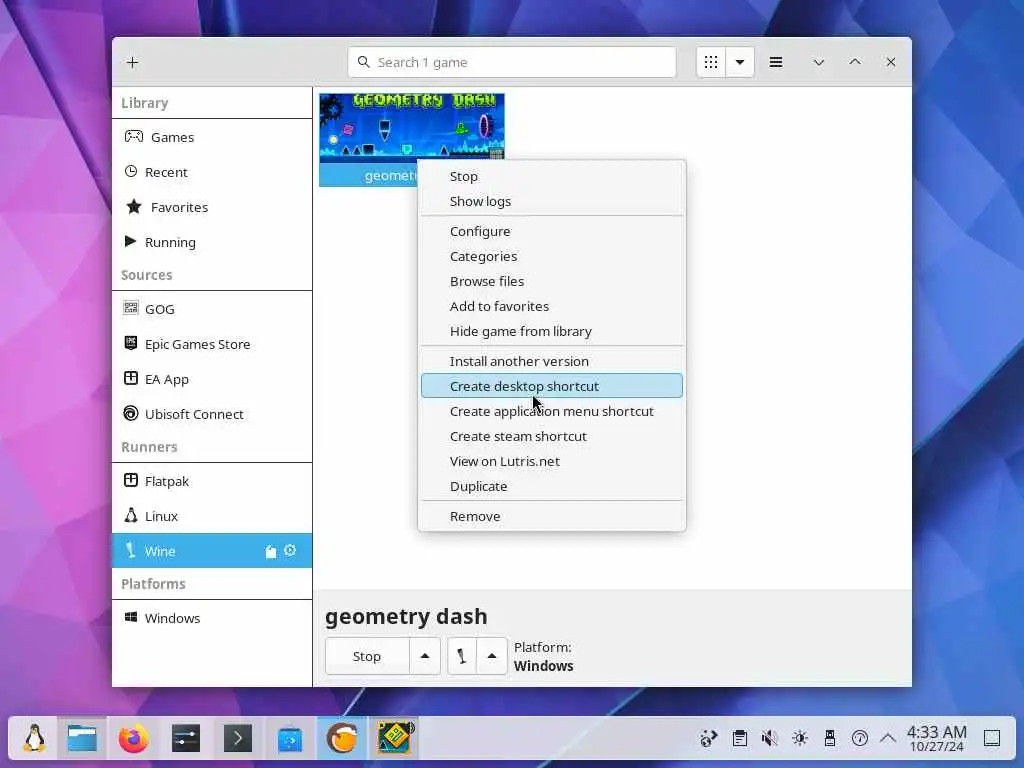Open the application launcher penguin icon
Image resolution: width=1024 pixels, height=768 pixels.
(x=34, y=738)
